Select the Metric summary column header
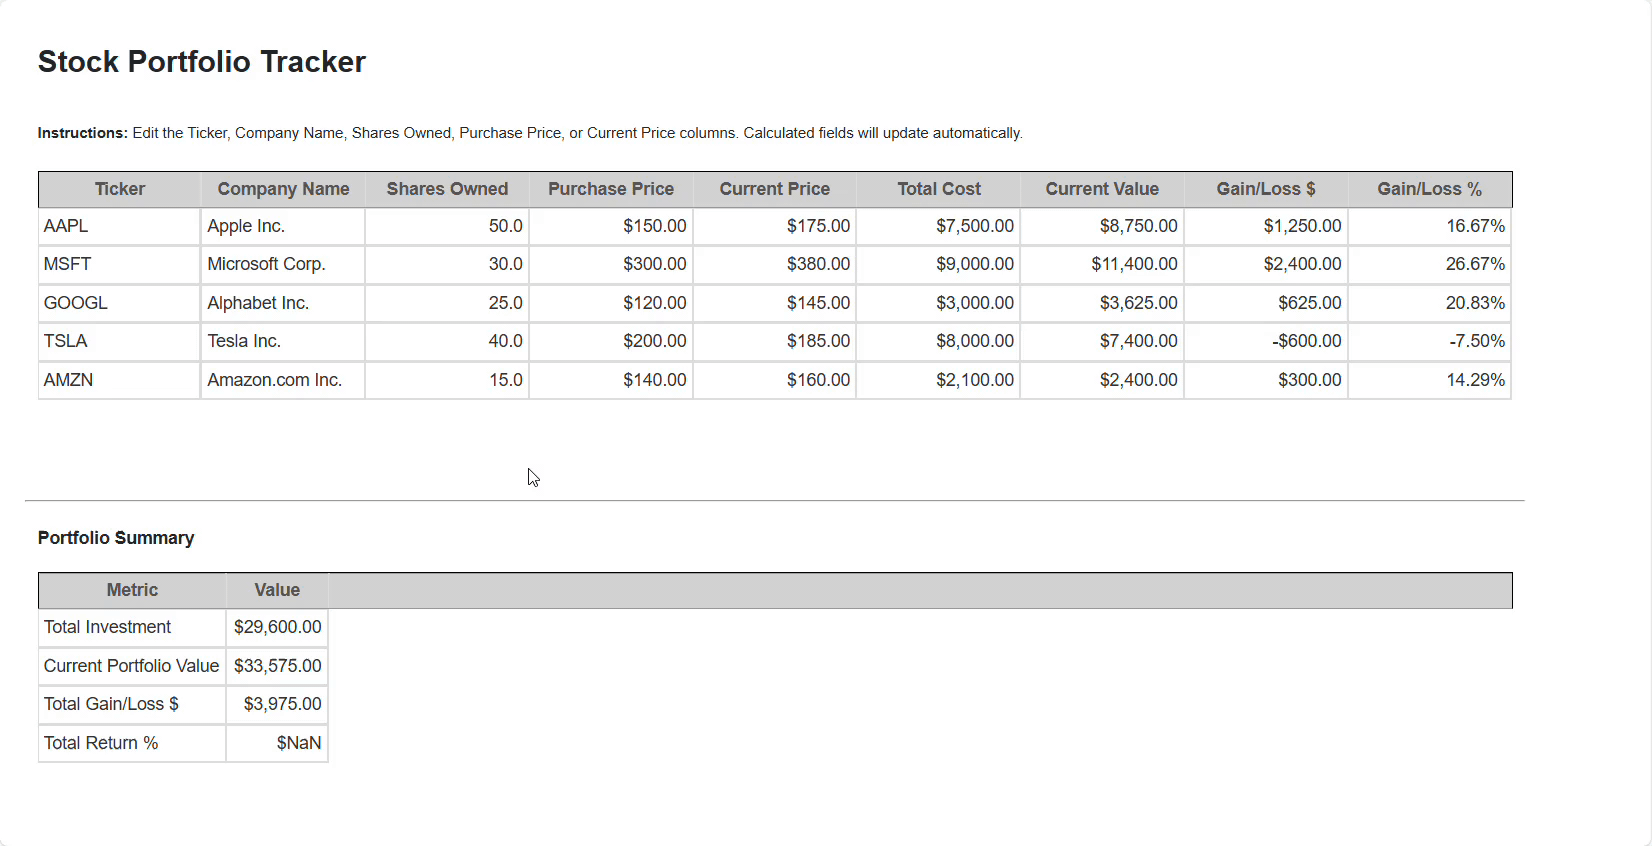Viewport: 1652px width, 846px height. coord(132,590)
